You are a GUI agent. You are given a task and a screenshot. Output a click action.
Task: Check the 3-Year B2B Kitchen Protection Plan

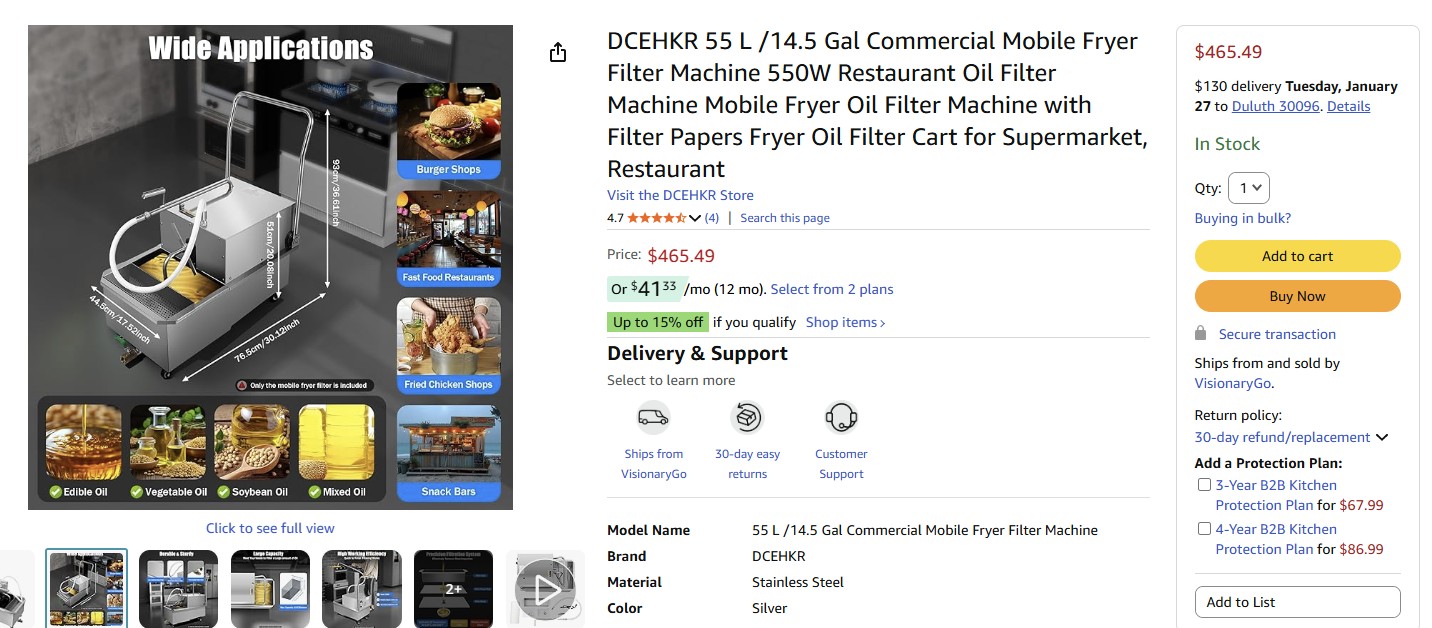pos(1204,485)
